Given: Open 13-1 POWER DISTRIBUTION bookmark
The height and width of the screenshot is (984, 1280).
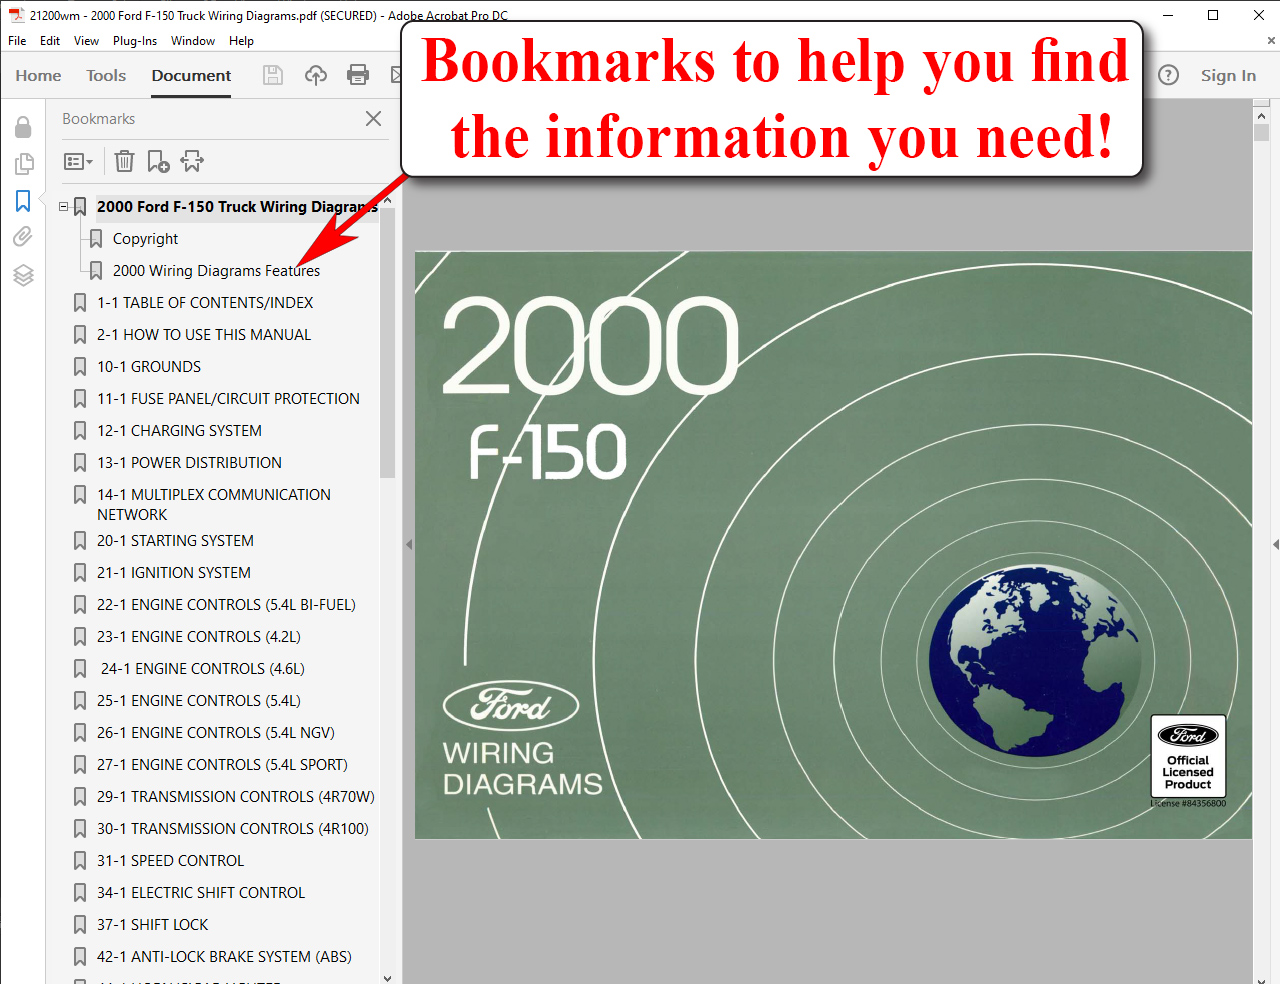Looking at the screenshot, I should point(189,463).
